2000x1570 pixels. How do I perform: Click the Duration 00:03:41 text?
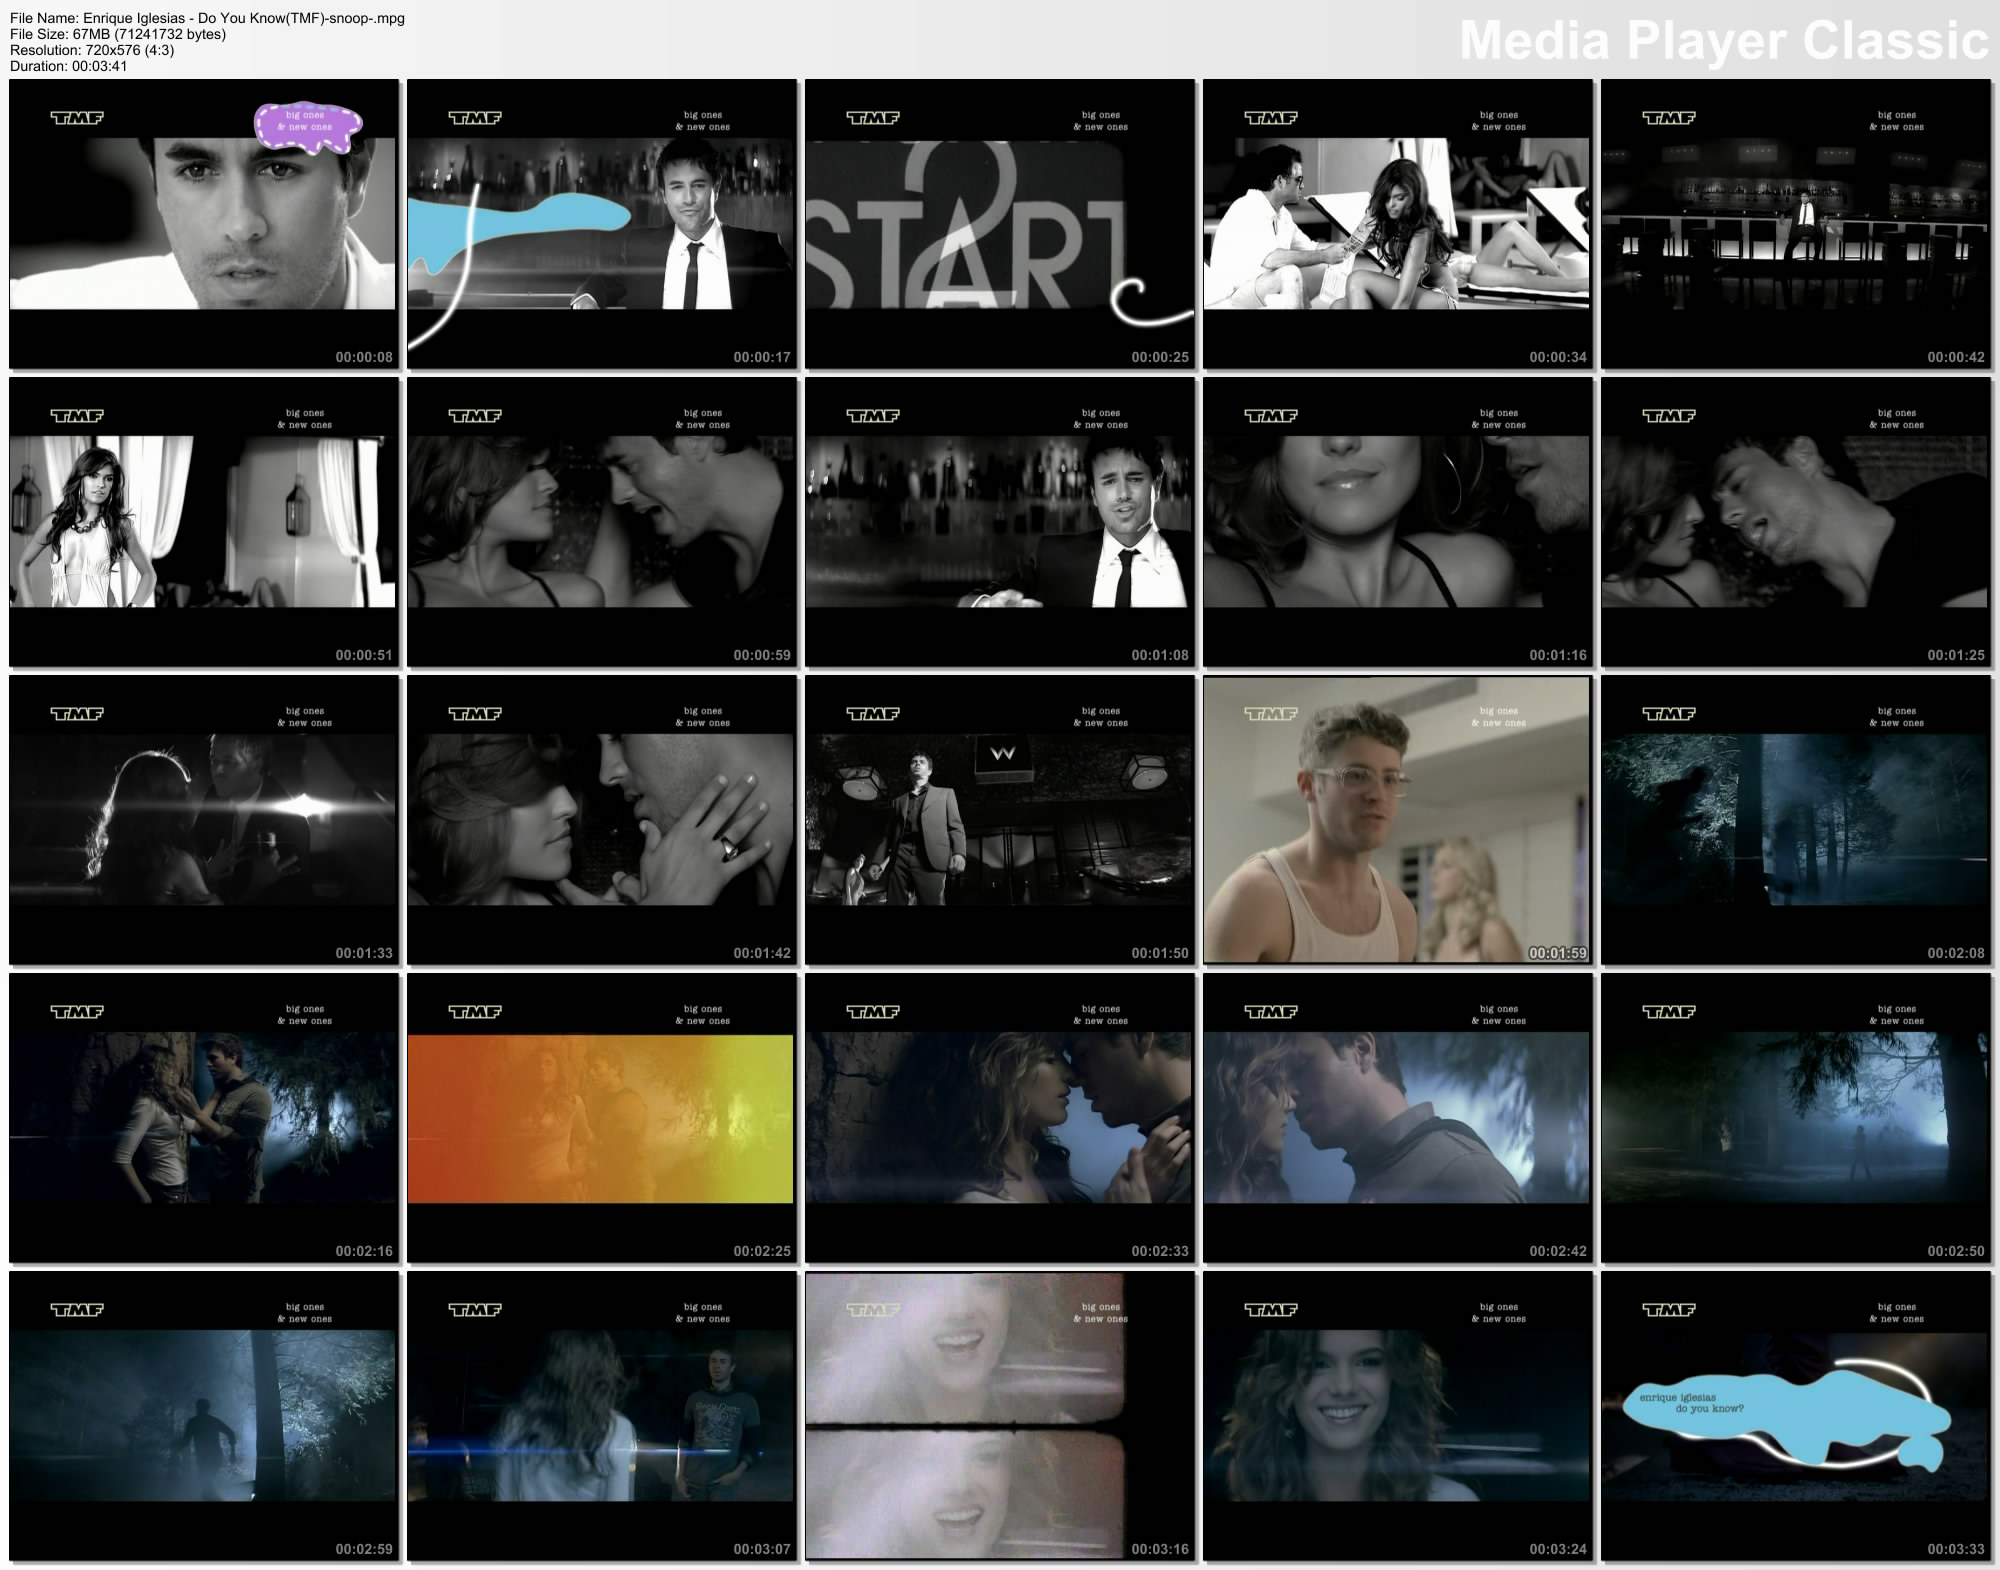click(x=69, y=66)
